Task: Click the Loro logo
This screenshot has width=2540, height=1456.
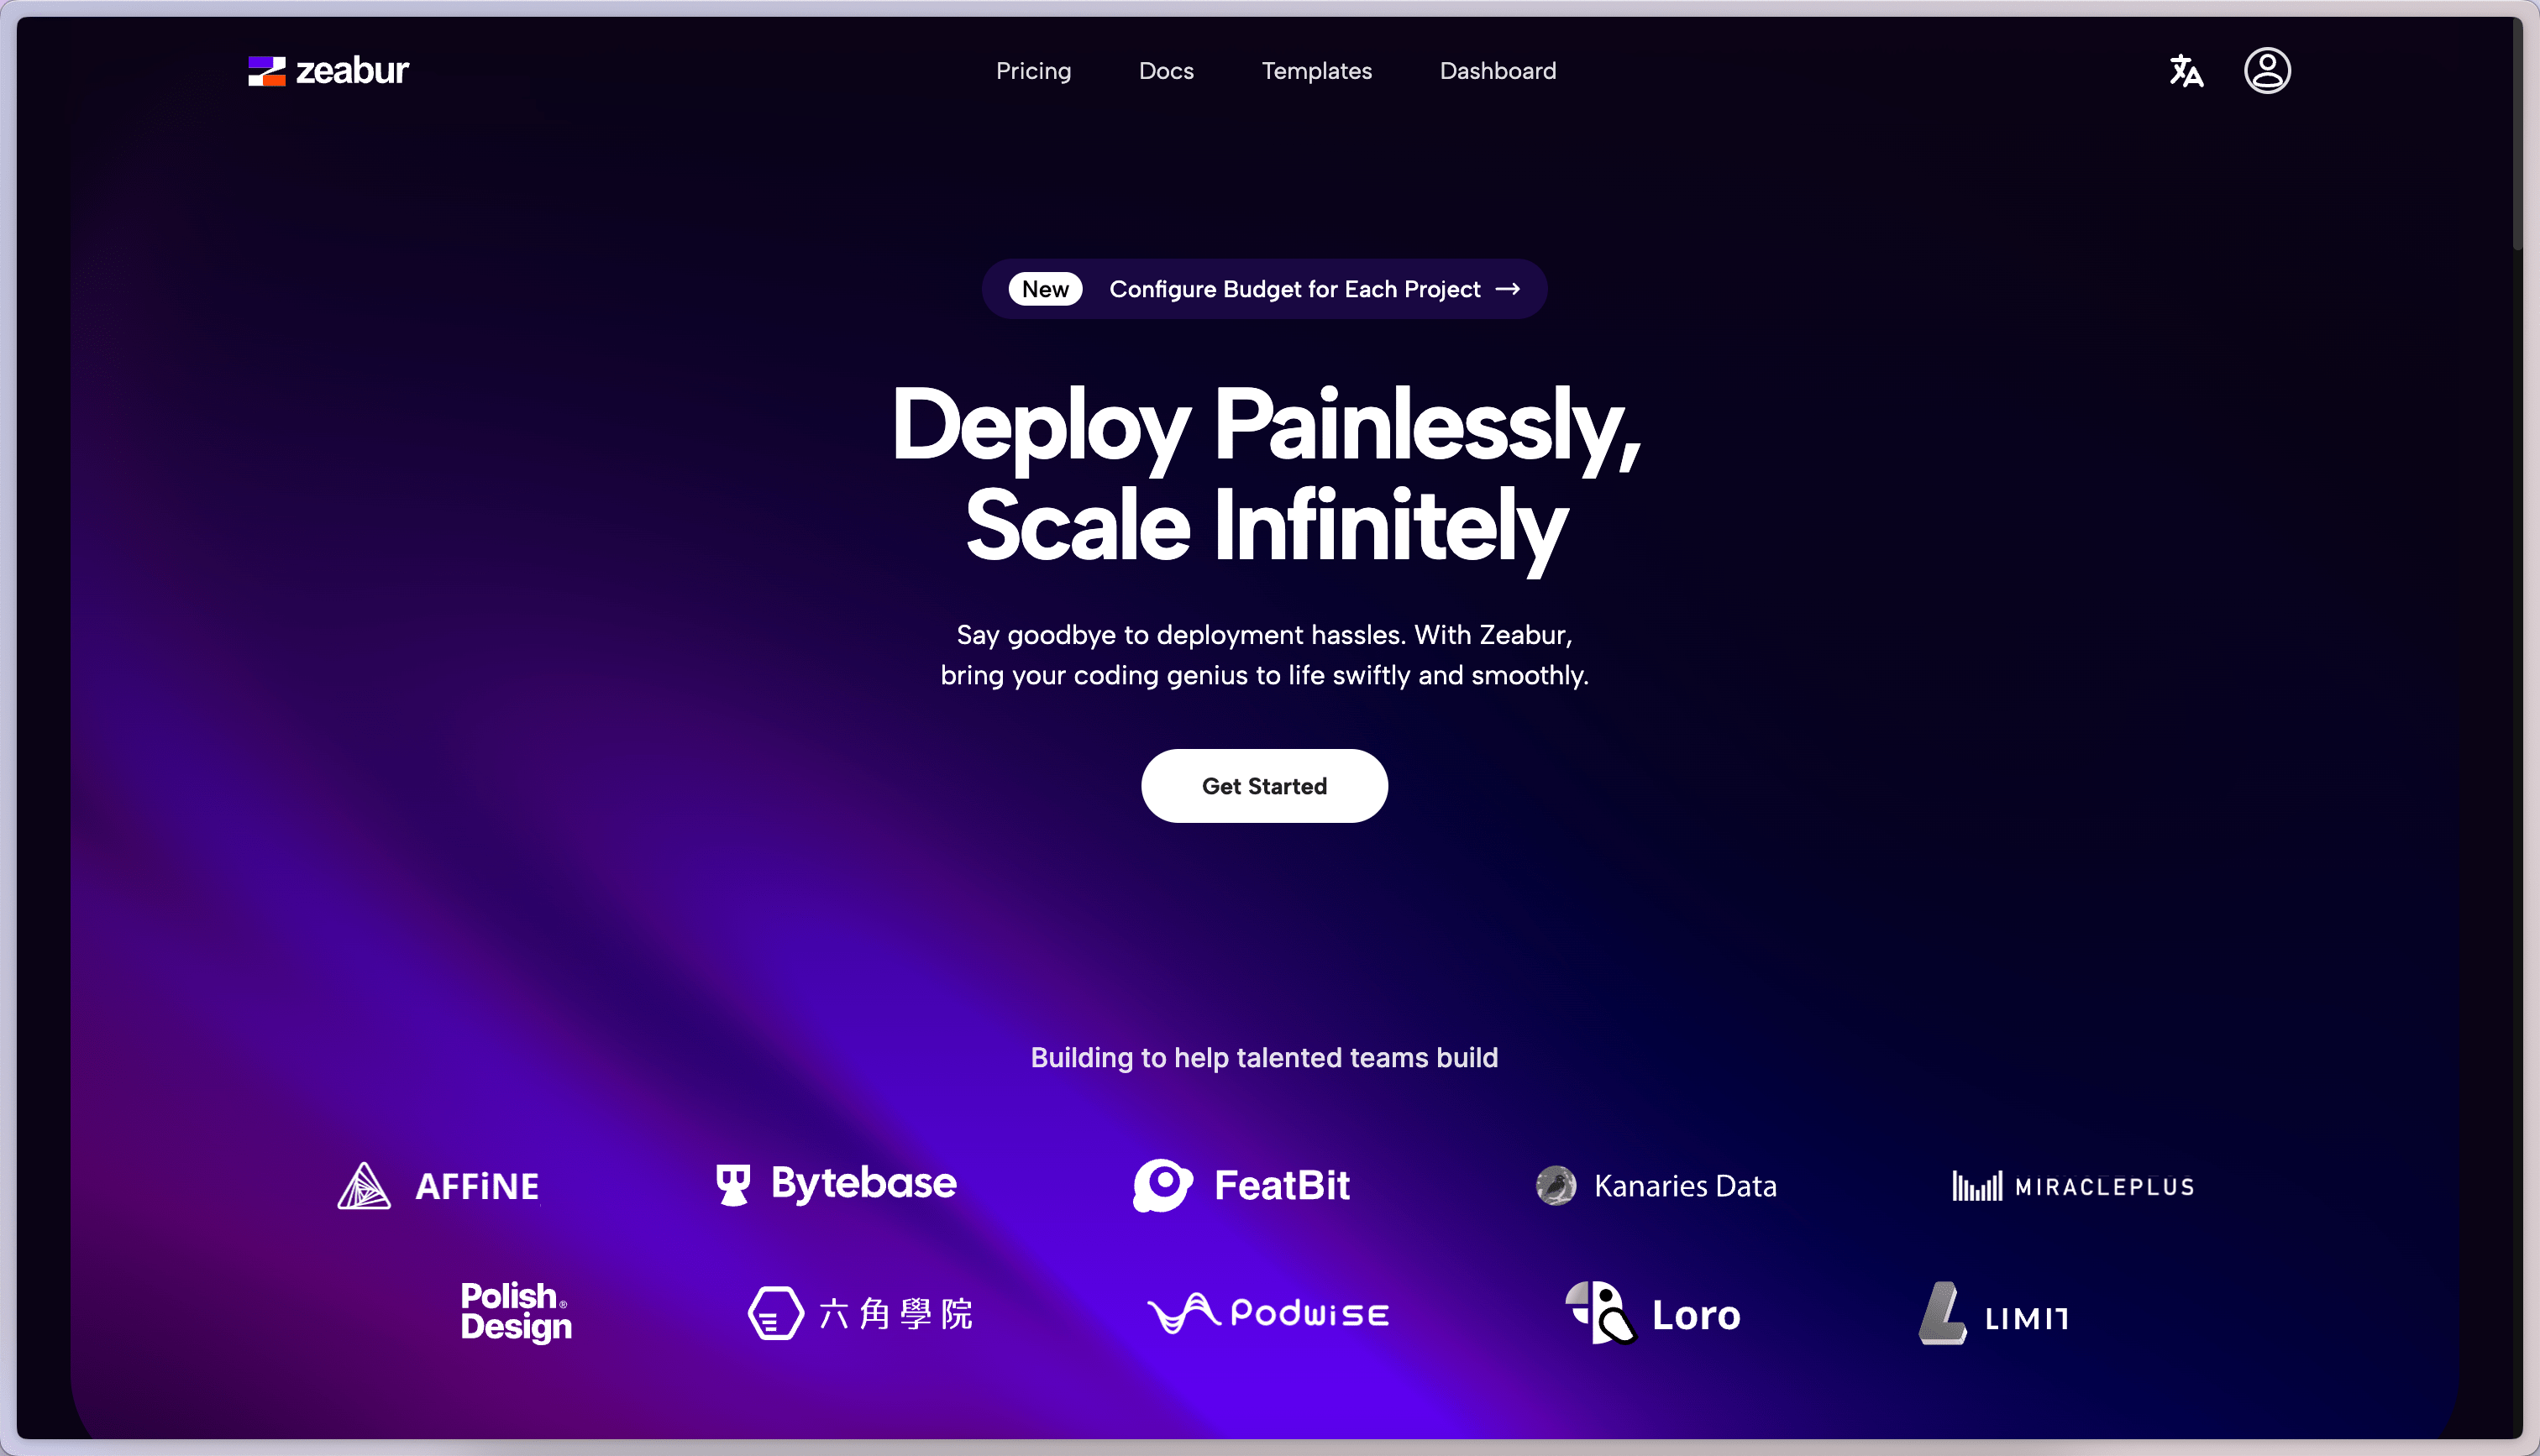Action: [x=1653, y=1313]
